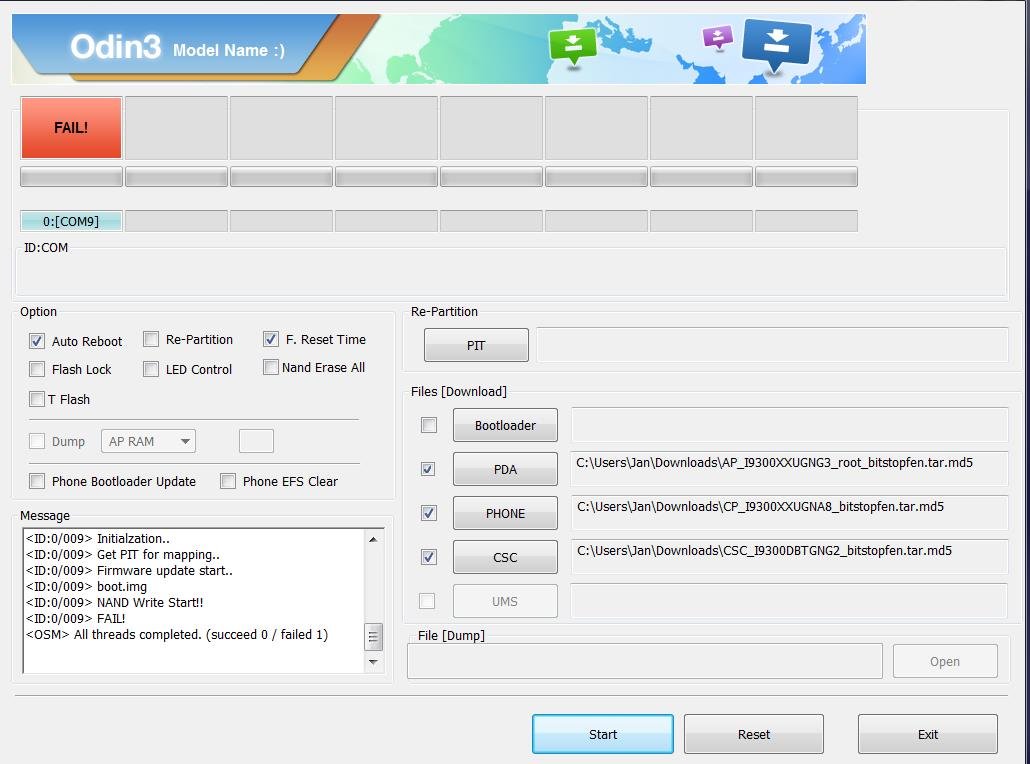Click the Message log scroll-up arrow
Viewport: 1030px width, 764px height.
[x=373, y=539]
